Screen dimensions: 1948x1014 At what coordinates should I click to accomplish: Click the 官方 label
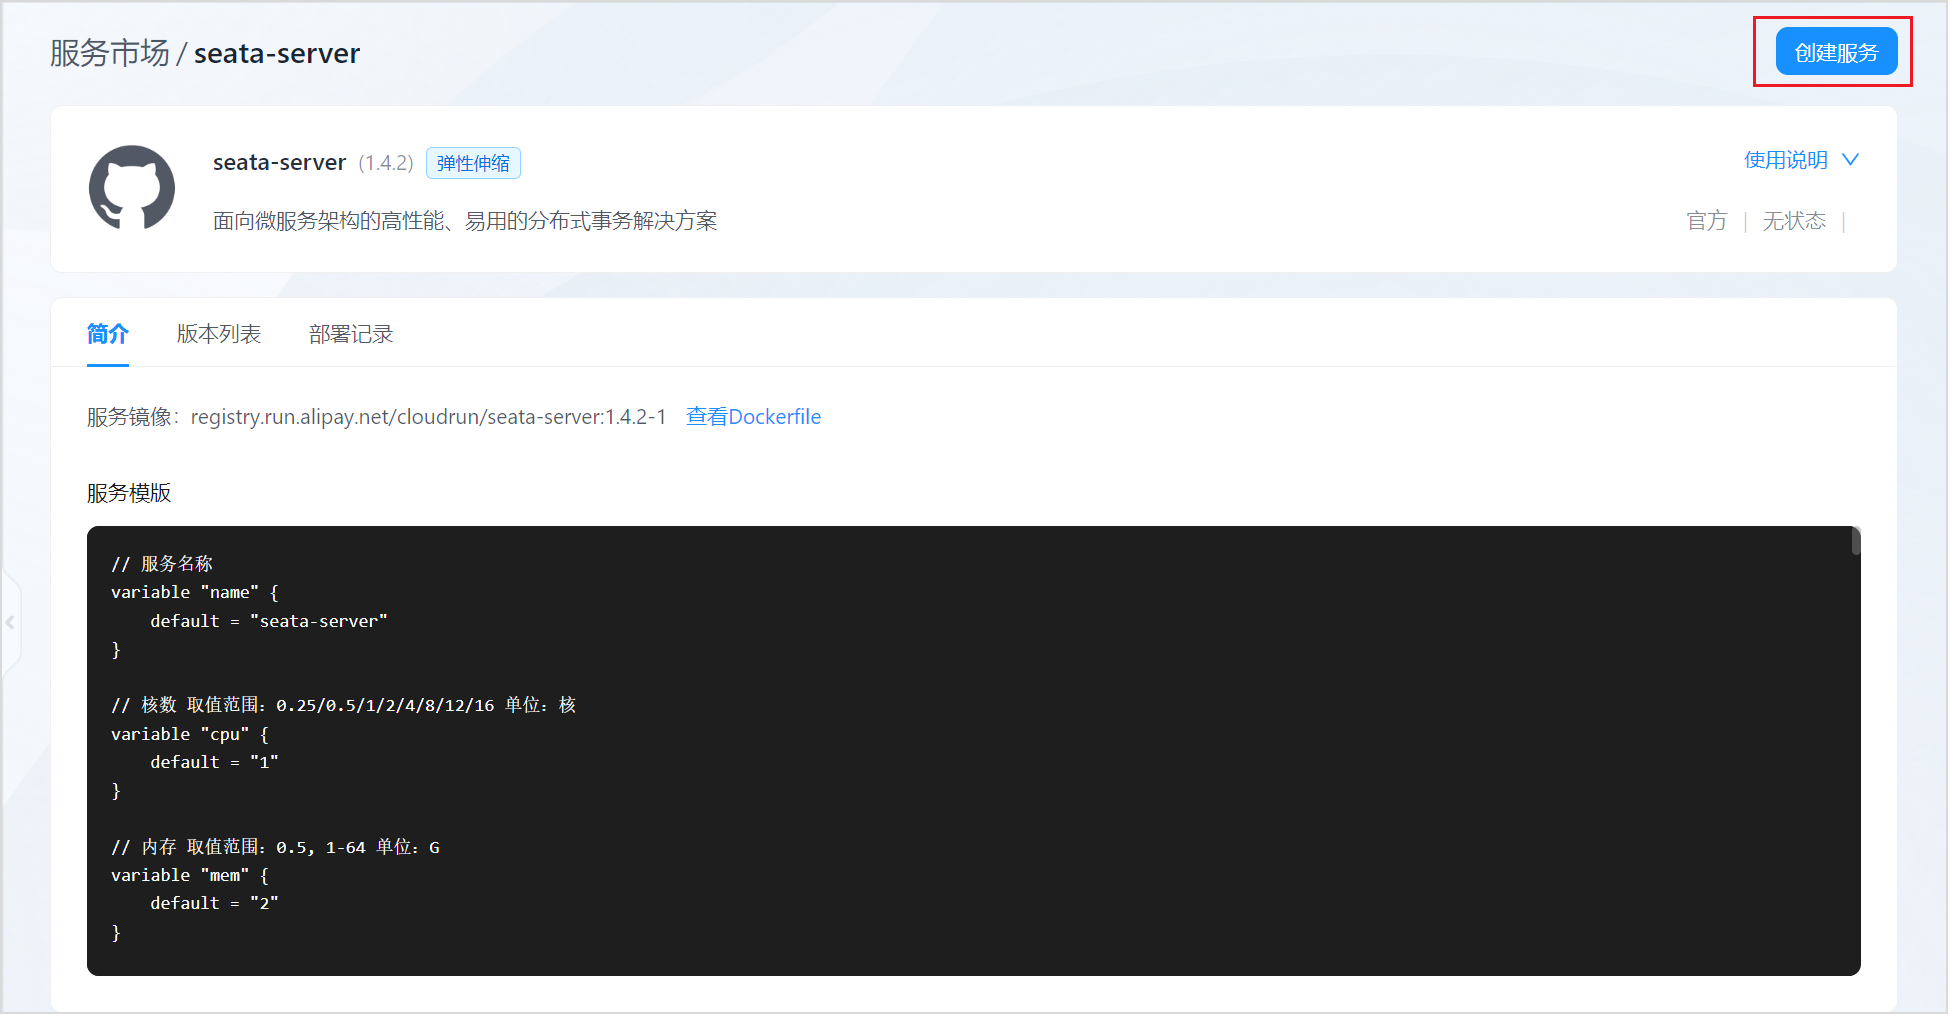(1707, 221)
